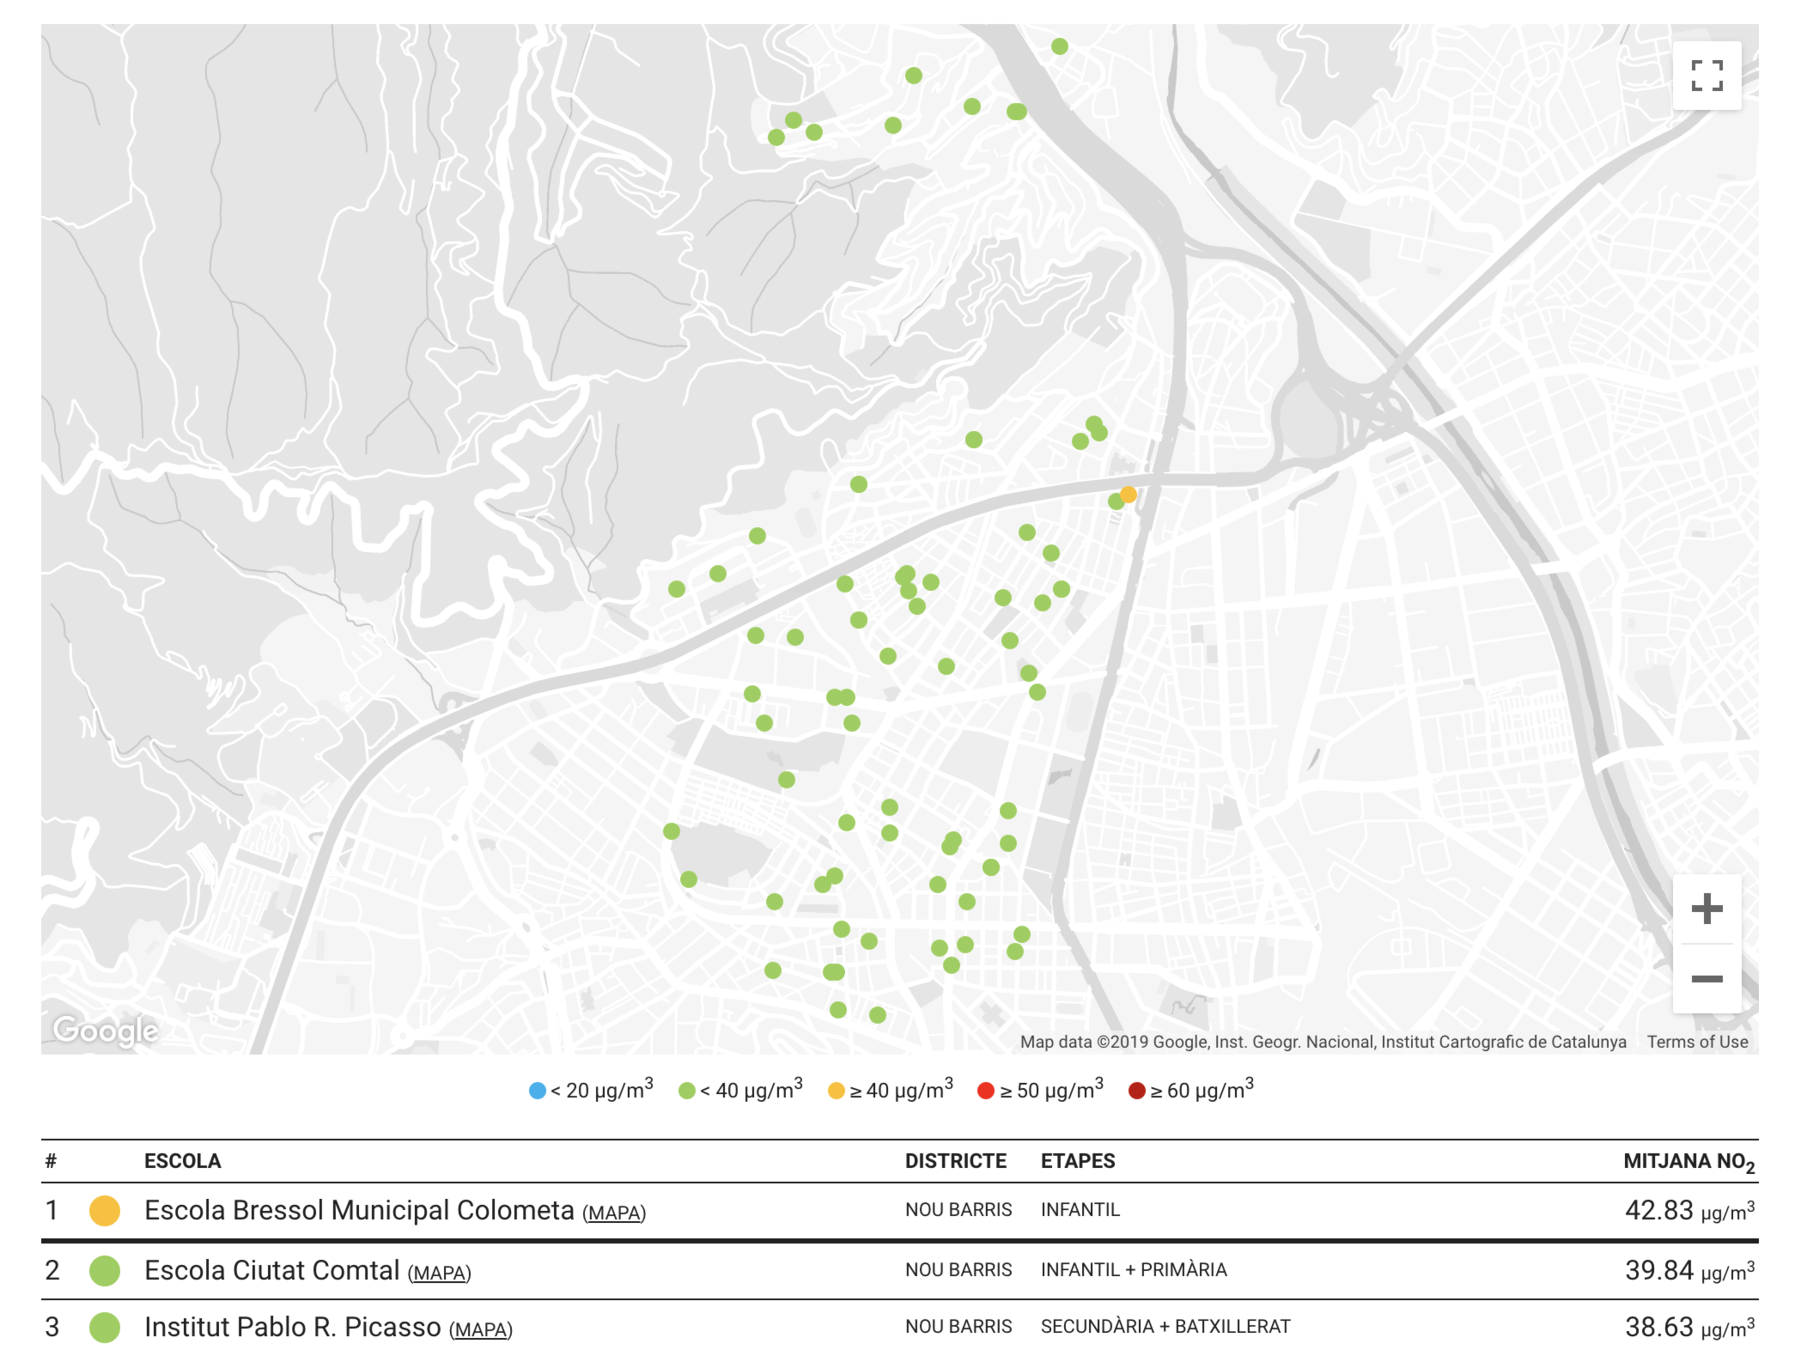This screenshot has height=1350, width=1795.
Task: Select the 38.63 µg/m³ value
Action: (1690, 1327)
